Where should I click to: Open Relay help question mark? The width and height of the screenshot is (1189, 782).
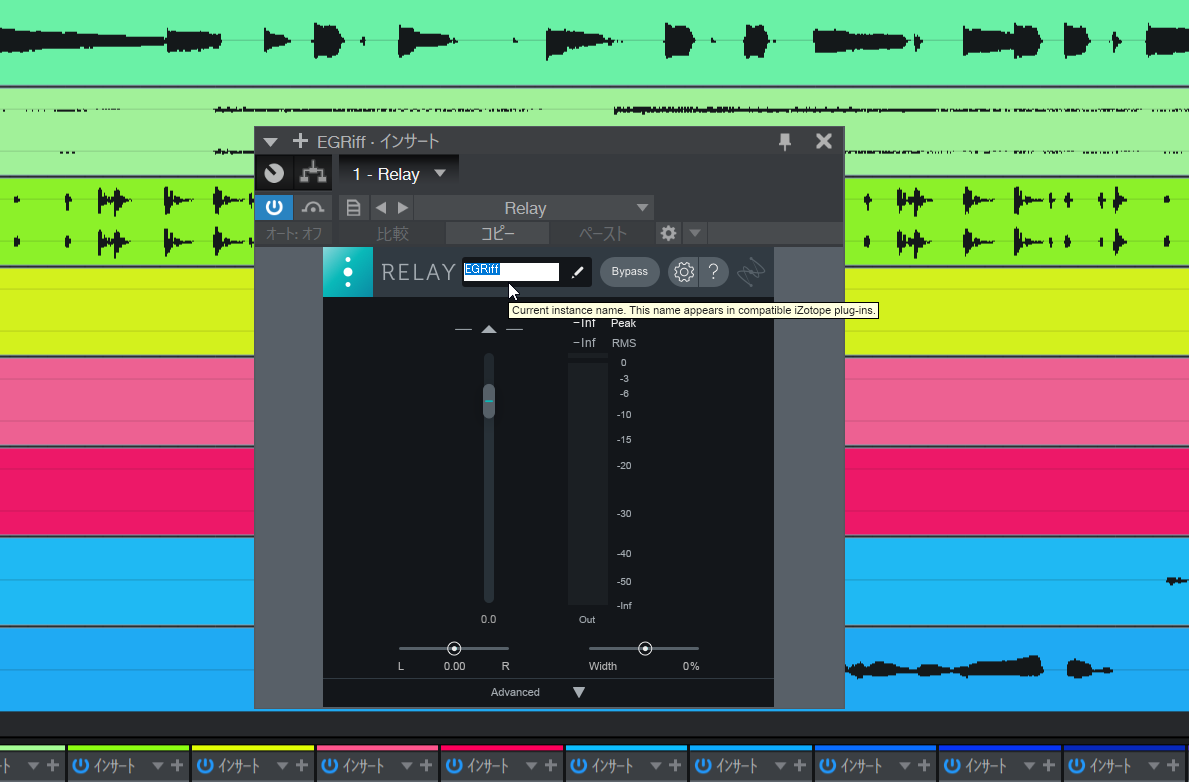[714, 272]
